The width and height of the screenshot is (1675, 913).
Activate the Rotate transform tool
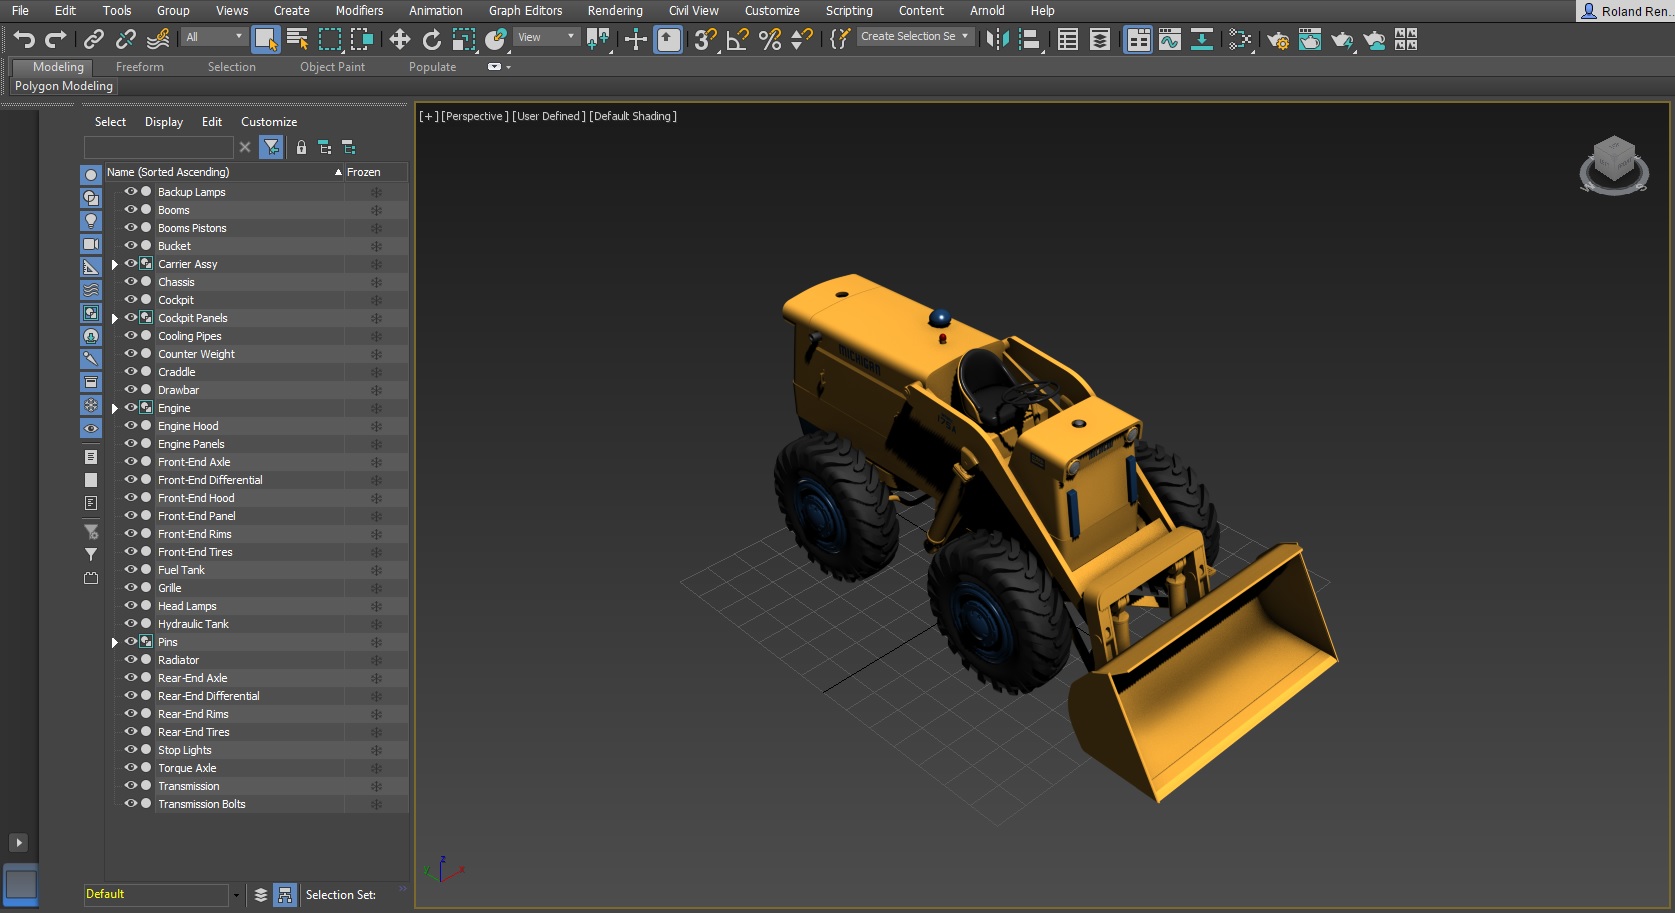point(432,39)
